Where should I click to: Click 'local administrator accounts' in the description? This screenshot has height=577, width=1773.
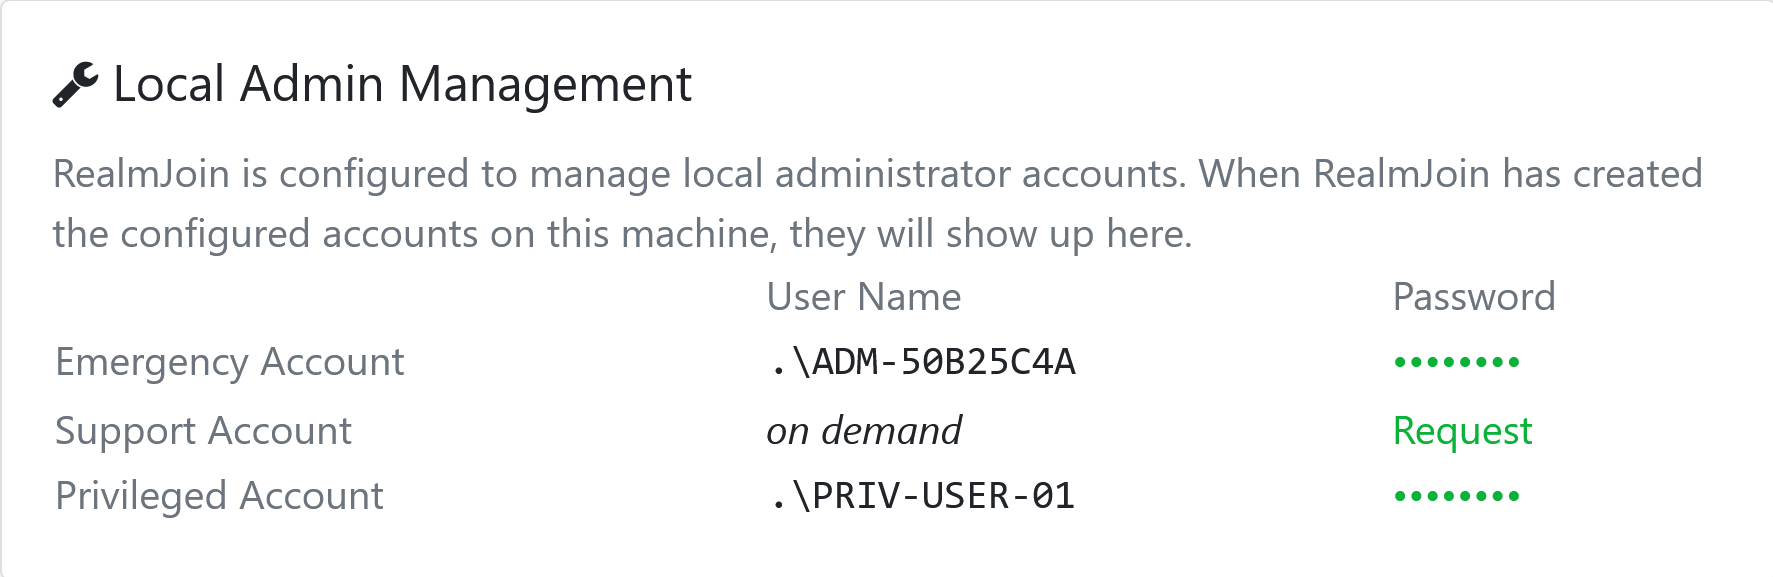934,174
